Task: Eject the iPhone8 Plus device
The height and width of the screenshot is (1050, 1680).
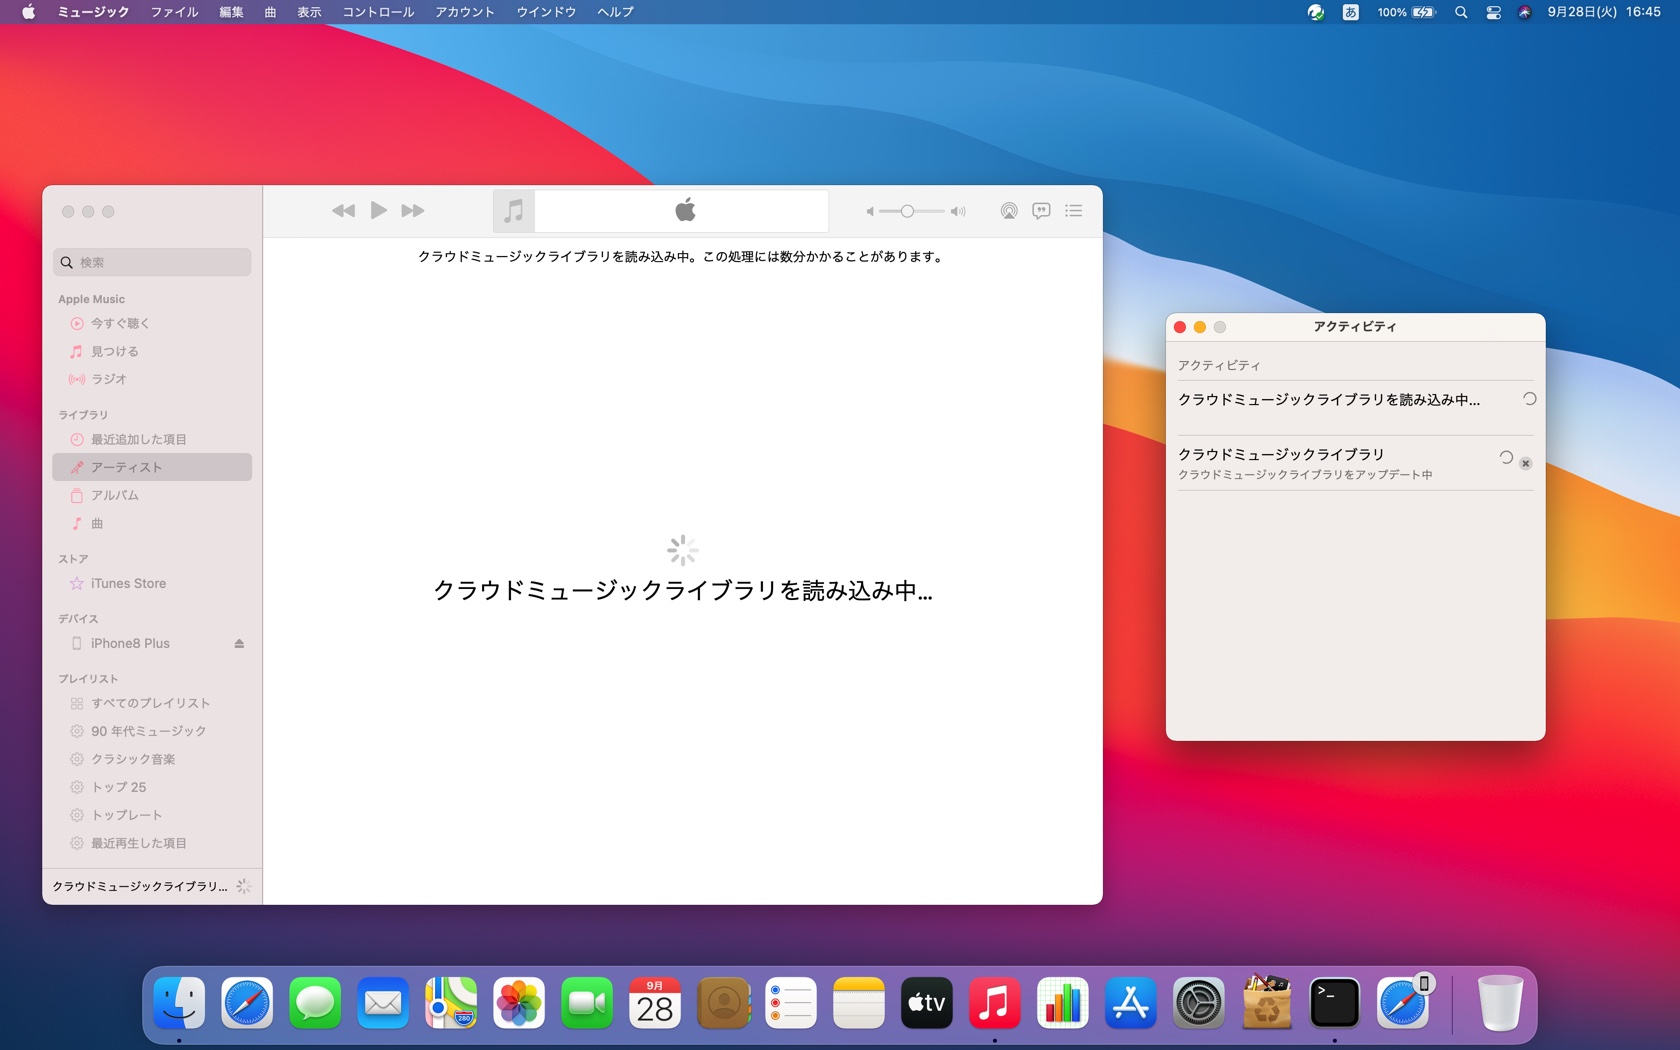Action: click(239, 644)
